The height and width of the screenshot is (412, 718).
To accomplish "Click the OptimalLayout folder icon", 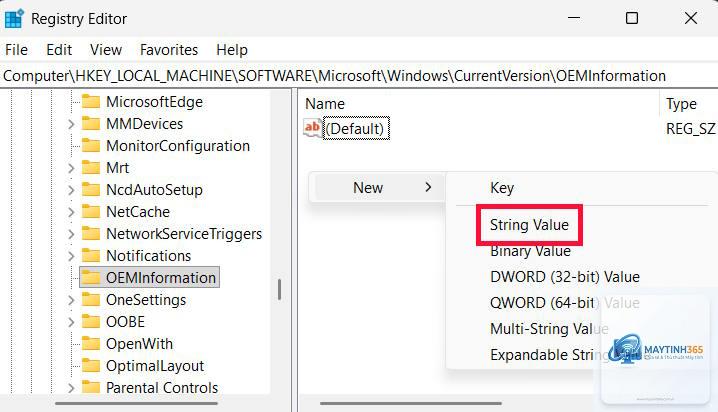I will [x=91, y=366].
